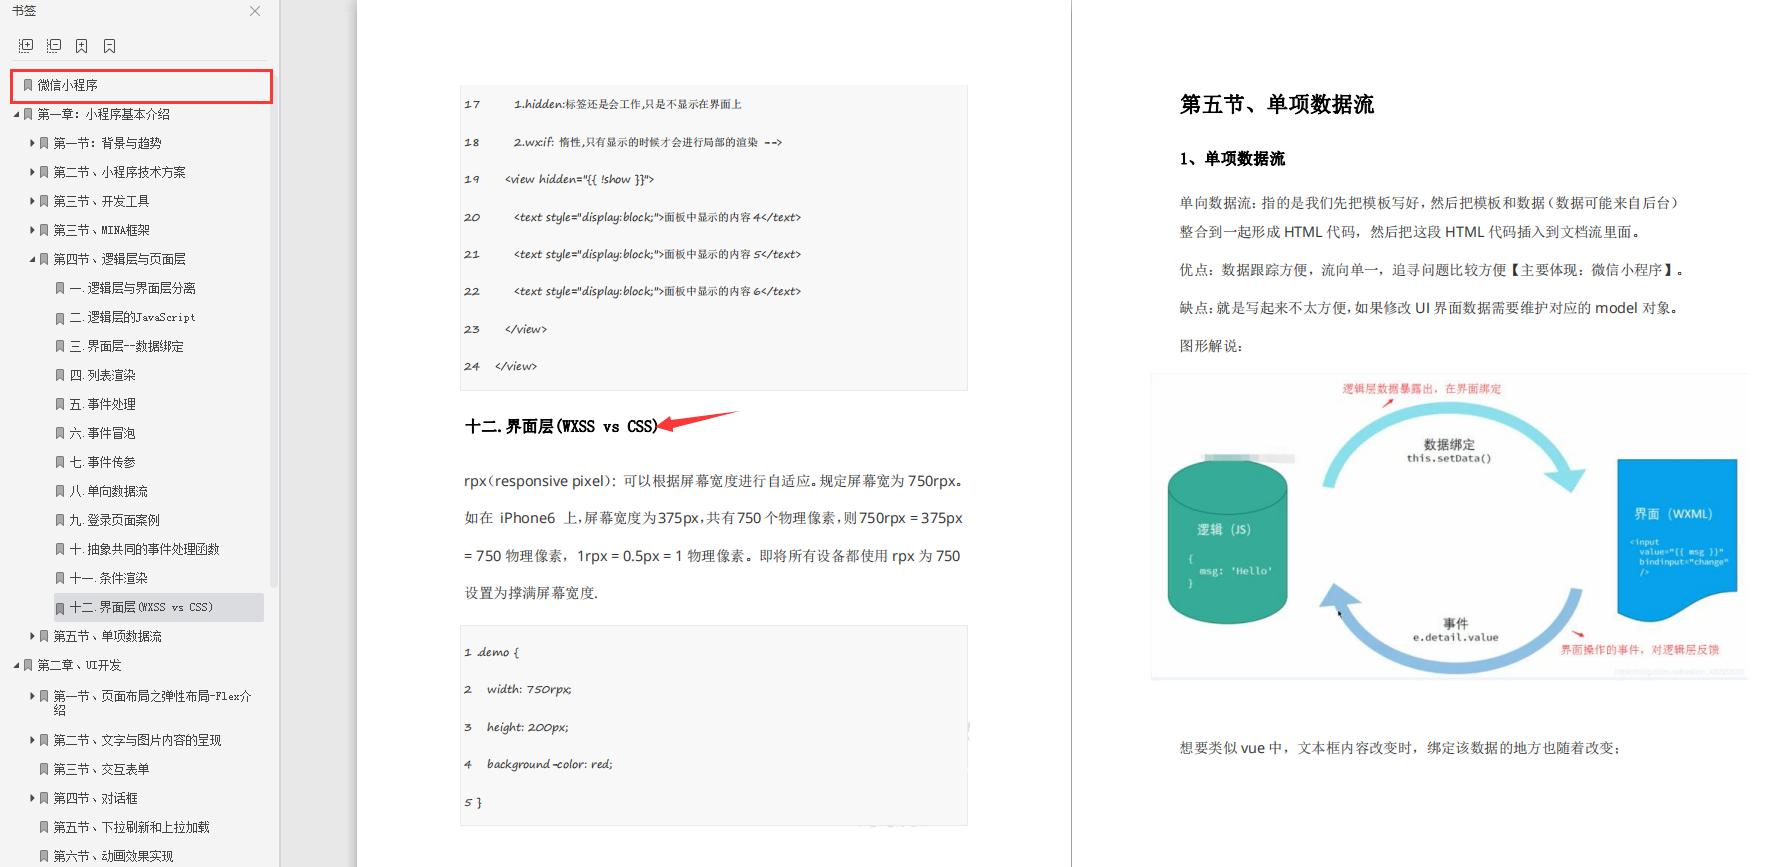This screenshot has height=867, width=1782.
Task: Click the collapse all bookmarks icon
Action: click(54, 46)
